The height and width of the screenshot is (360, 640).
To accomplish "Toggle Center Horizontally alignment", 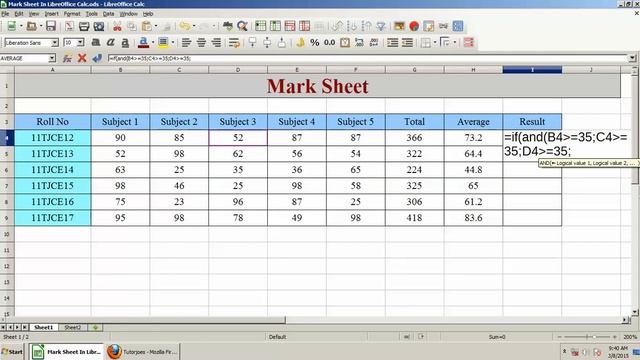I will click(201, 42).
